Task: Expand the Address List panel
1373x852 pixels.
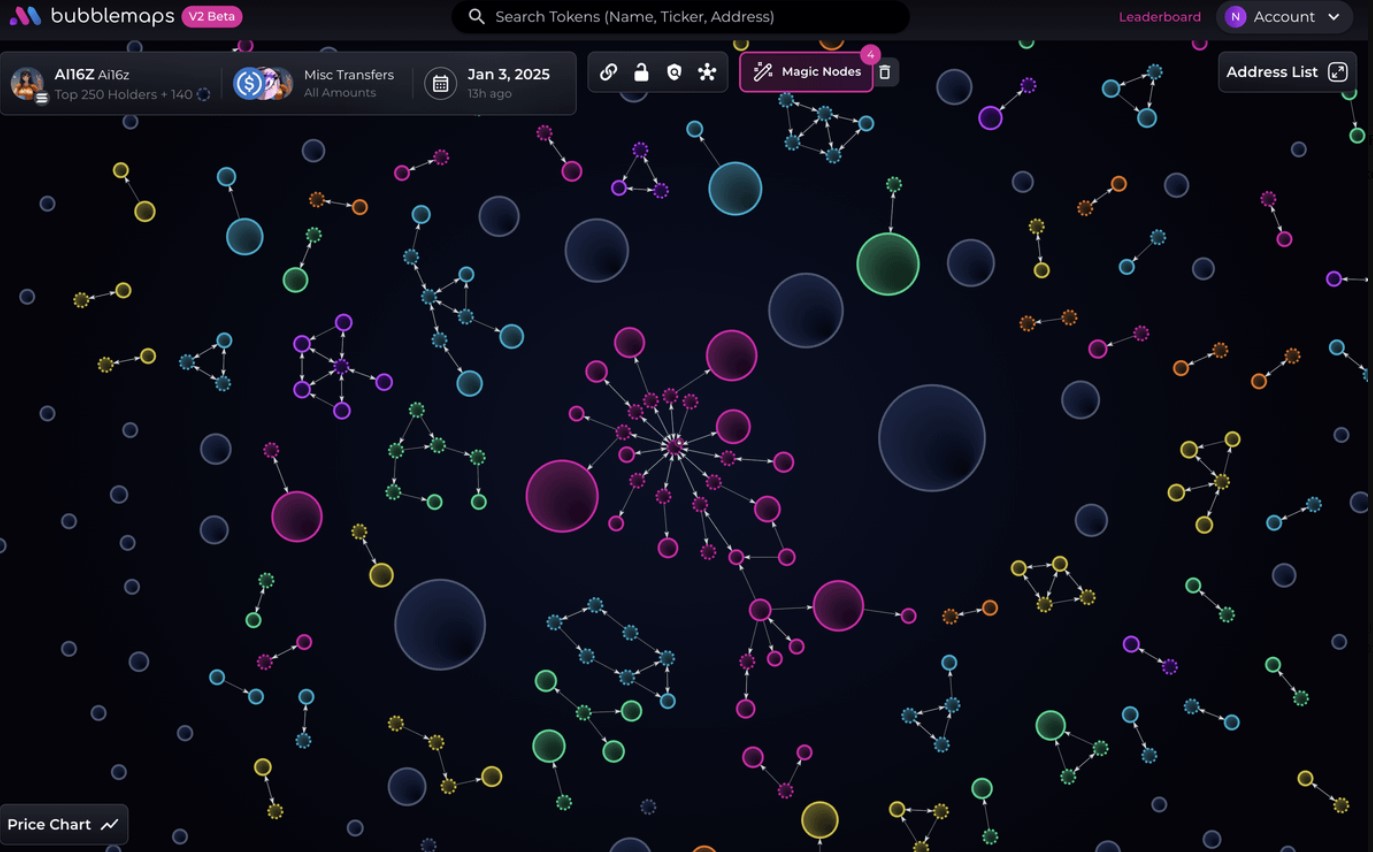Action: (1287, 72)
